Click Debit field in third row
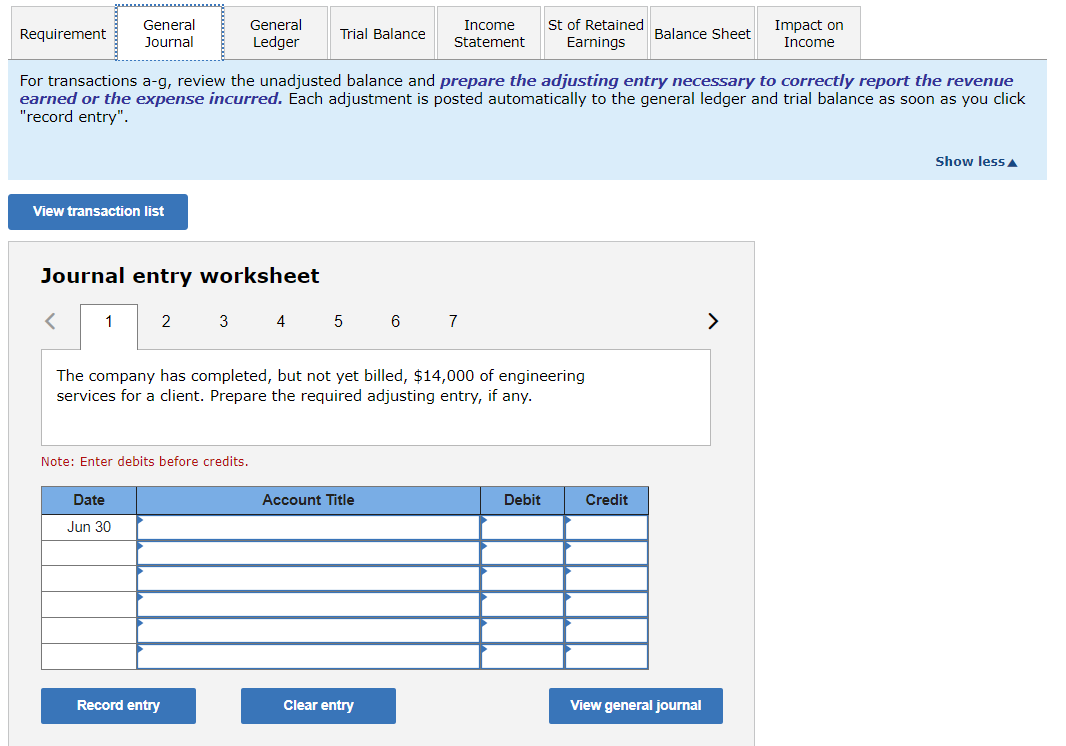 pos(522,579)
